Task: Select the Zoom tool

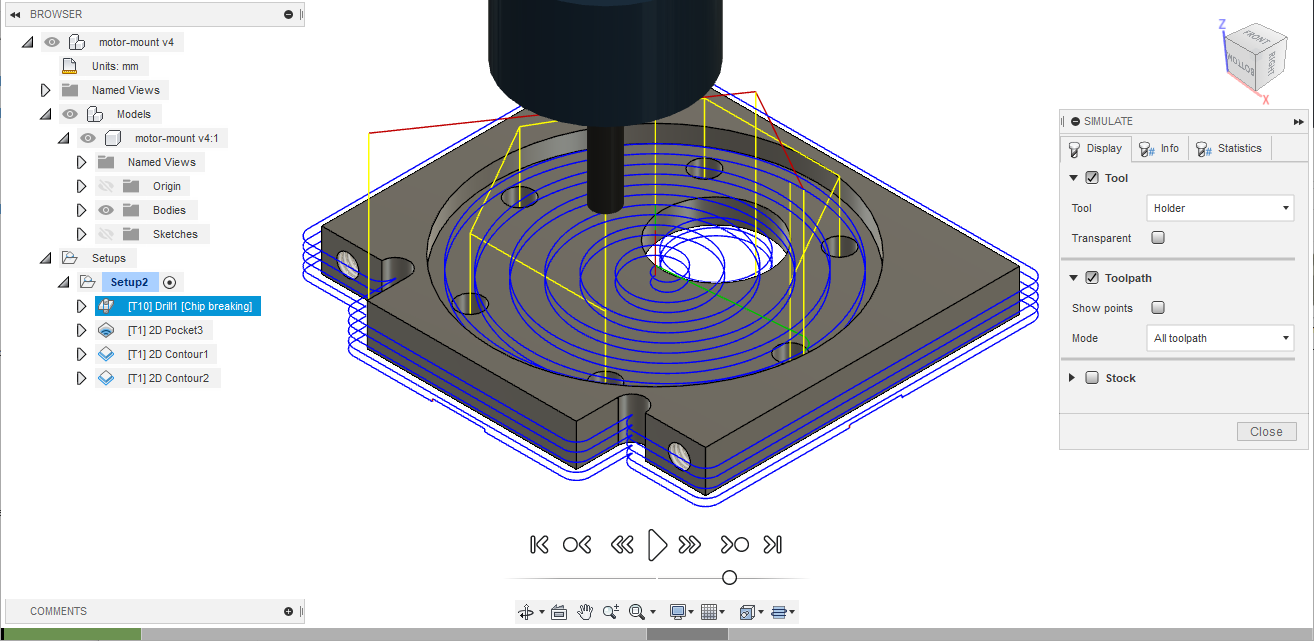Action: (x=611, y=611)
